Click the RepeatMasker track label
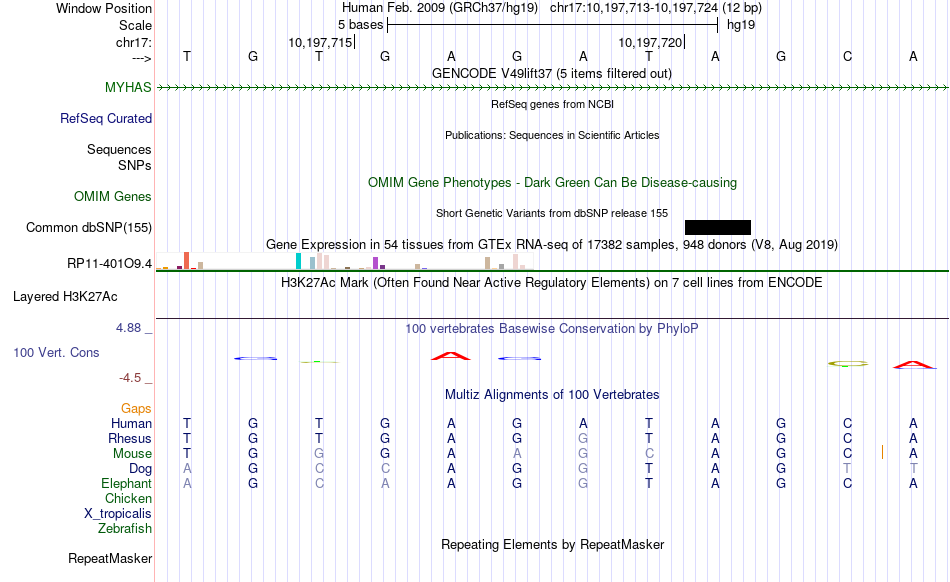This screenshot has width=950, height=582. (x=110, y=558)
